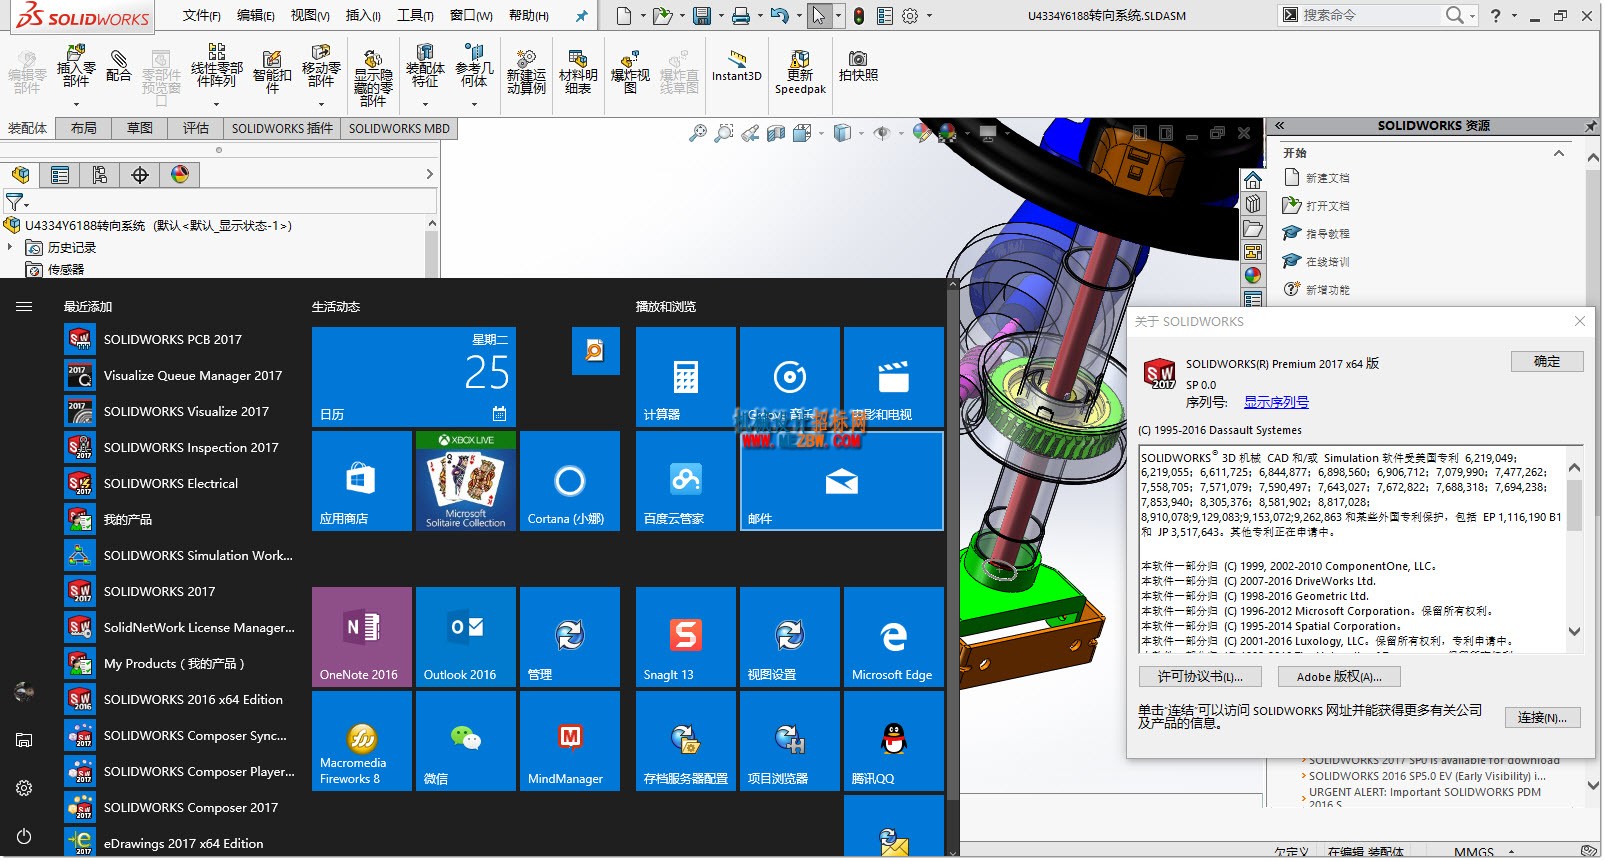The image size is (1605, 861).
Task: Click the Section View icon in view toolbar
Action: point(776,133)
